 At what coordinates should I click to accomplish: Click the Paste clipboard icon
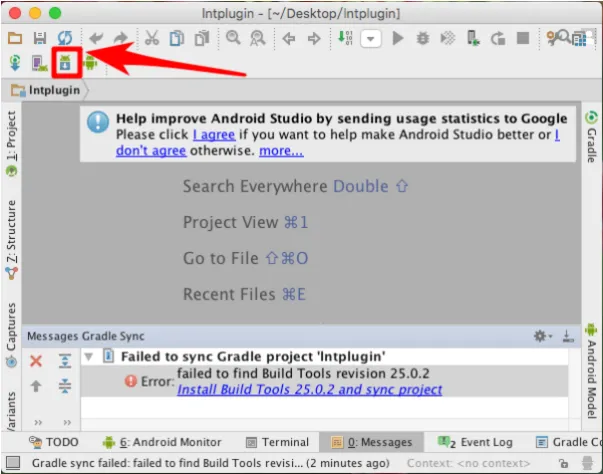[202, 38]
